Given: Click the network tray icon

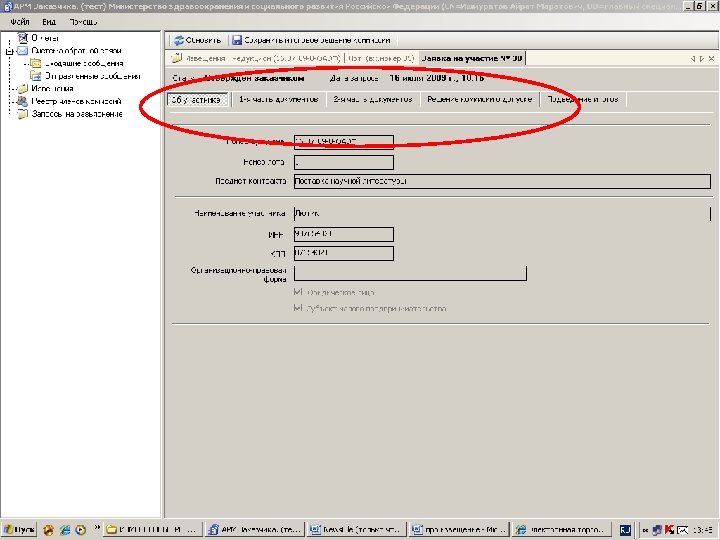Looking at the screenshot, I should coord(657,530).
